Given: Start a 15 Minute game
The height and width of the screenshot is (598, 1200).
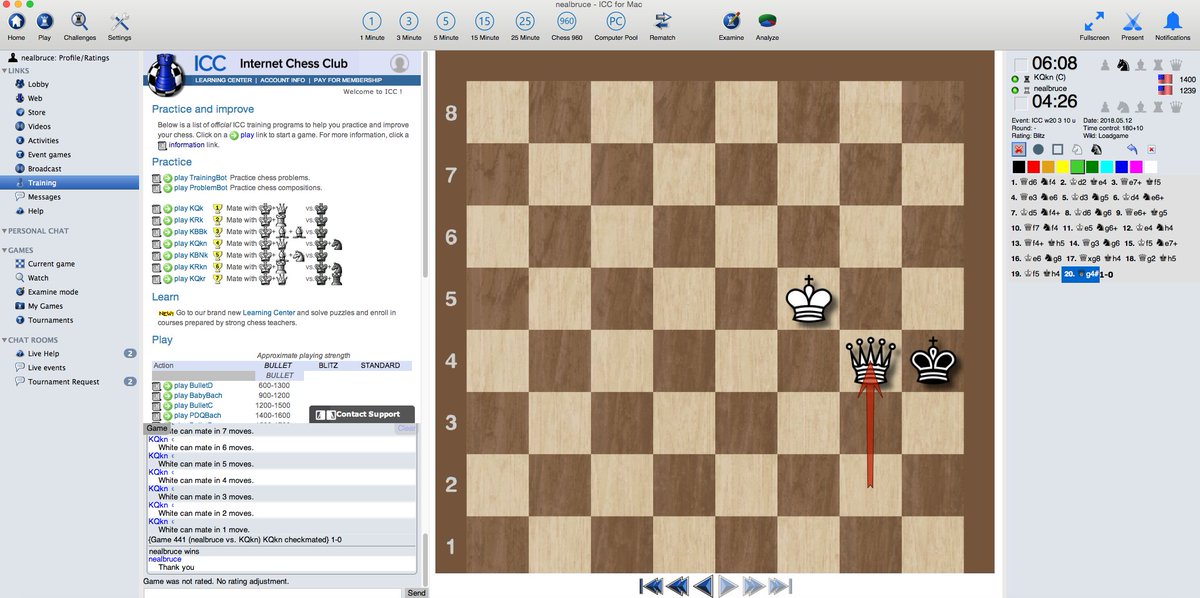Looking at the screenshot, I should click(x=484, y=24).
